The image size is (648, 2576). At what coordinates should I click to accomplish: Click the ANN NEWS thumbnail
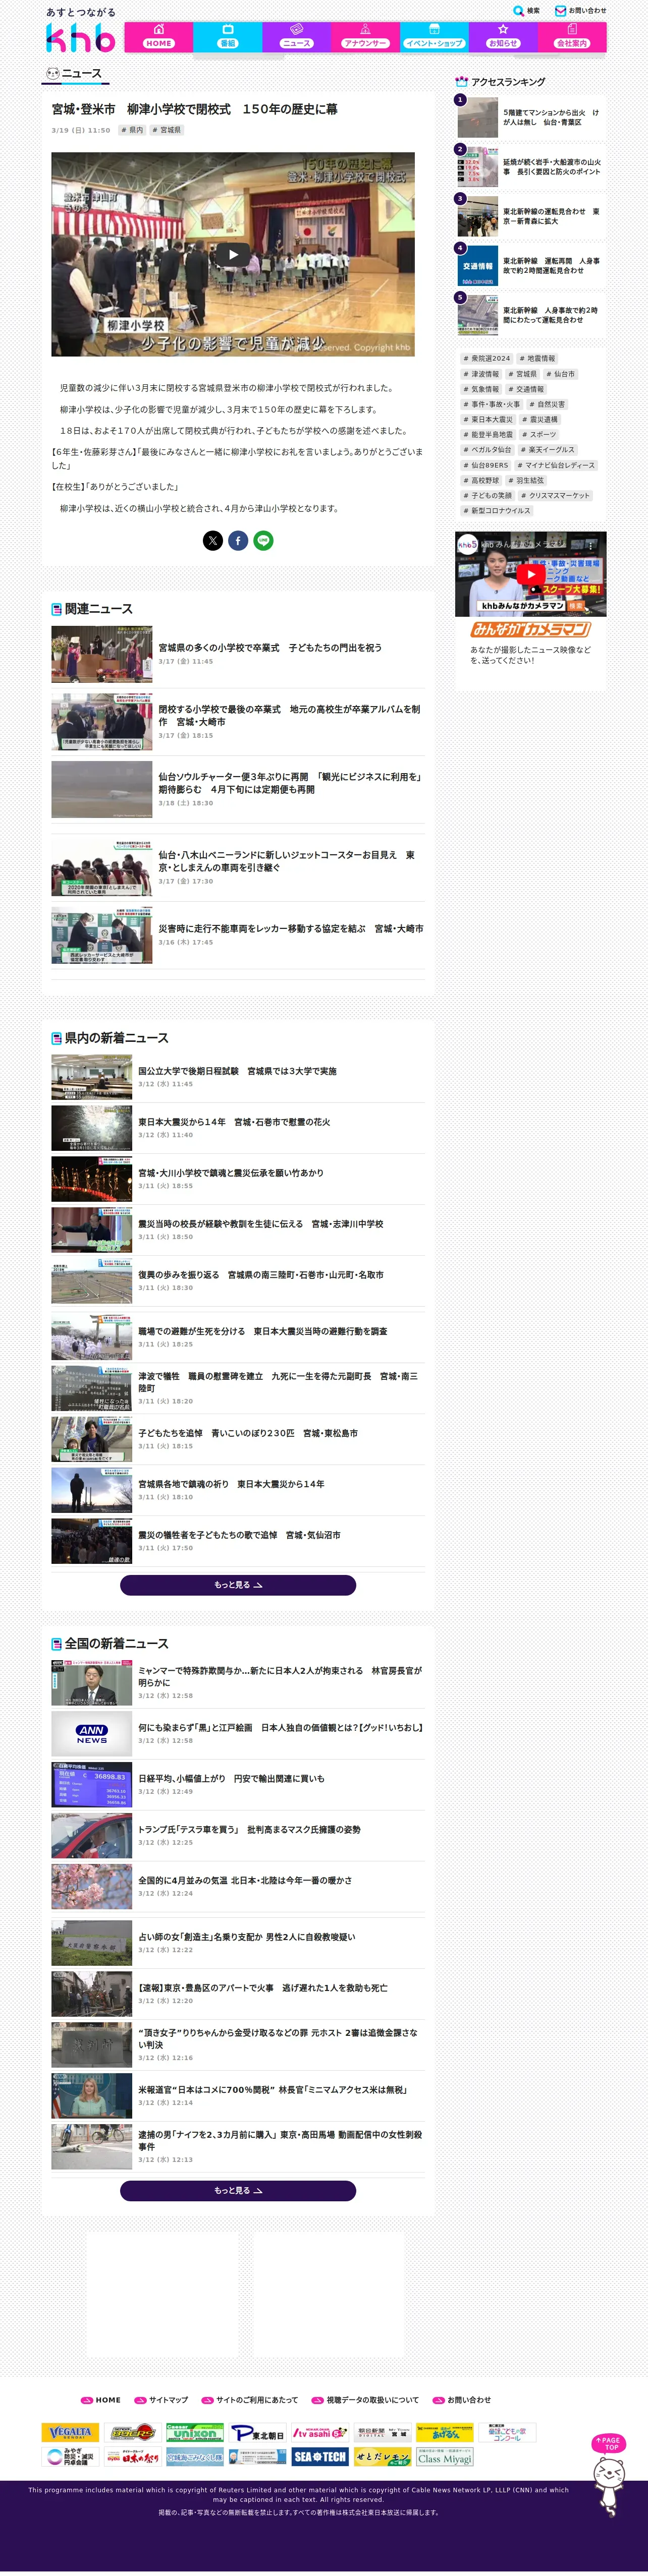92,1733
